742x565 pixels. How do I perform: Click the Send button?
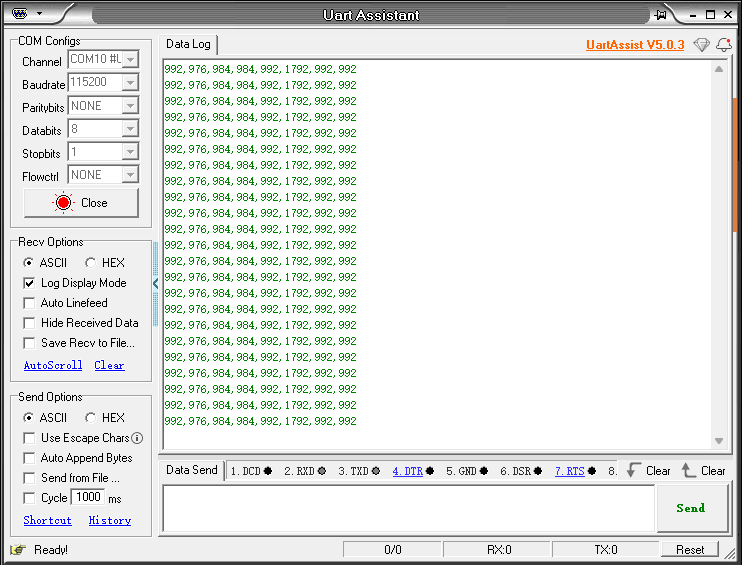point(691,508)
